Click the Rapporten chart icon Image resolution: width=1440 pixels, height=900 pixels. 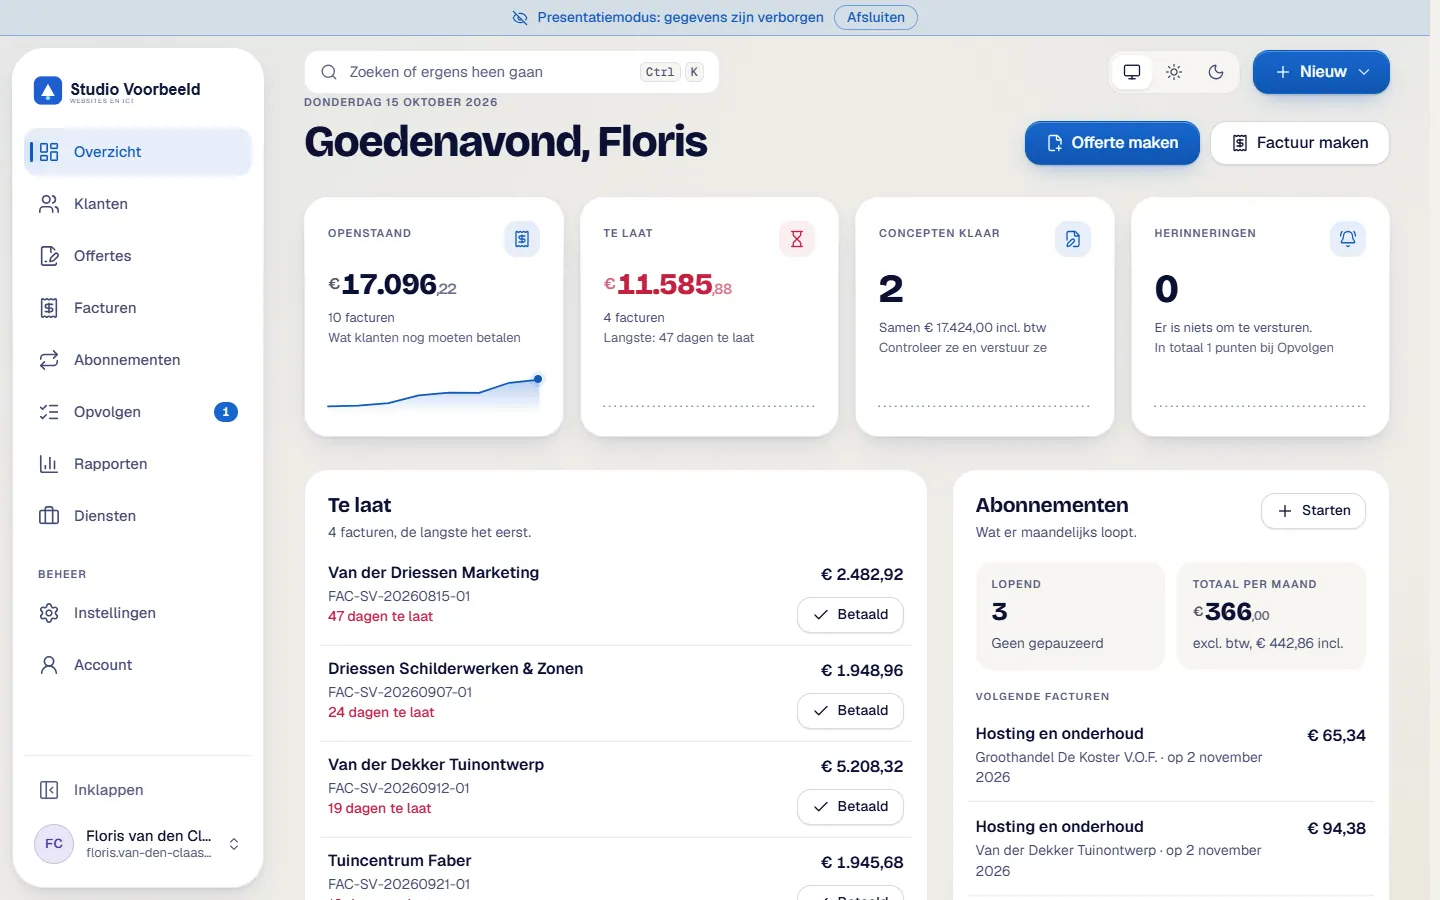pos(48,464)
